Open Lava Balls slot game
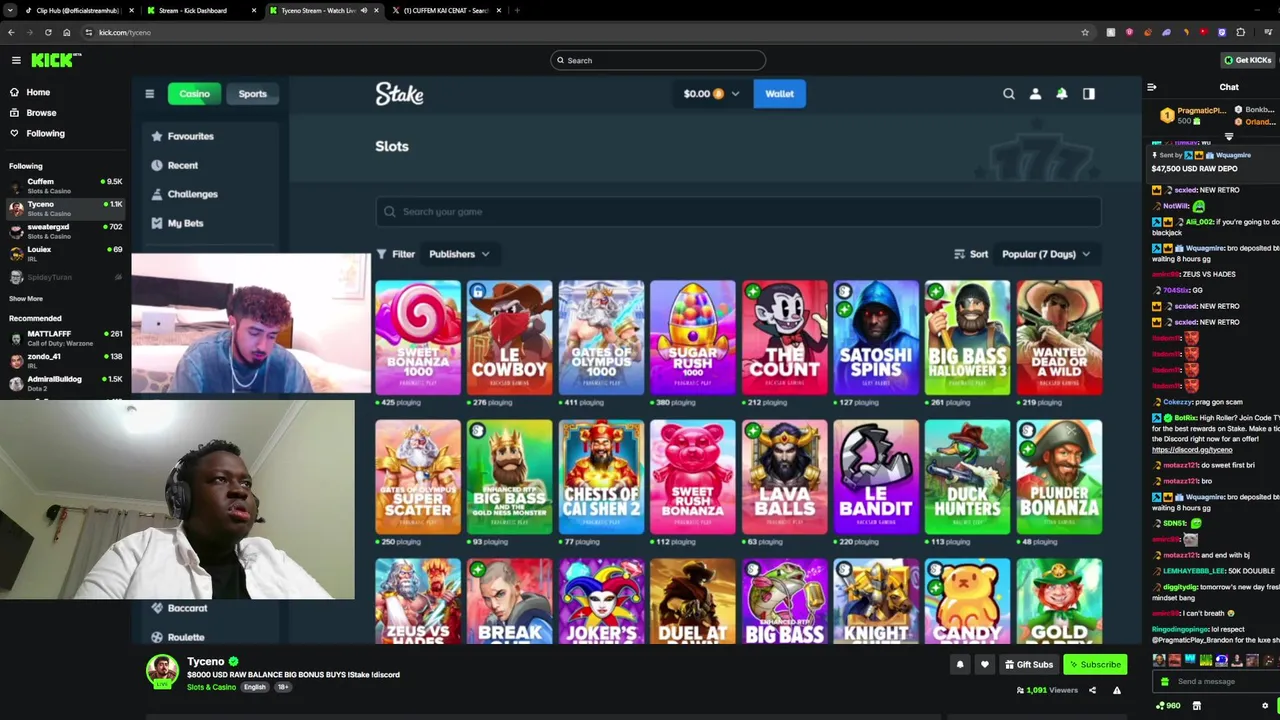This screenshot has width=1280, height=720. (x=784, y=477)
